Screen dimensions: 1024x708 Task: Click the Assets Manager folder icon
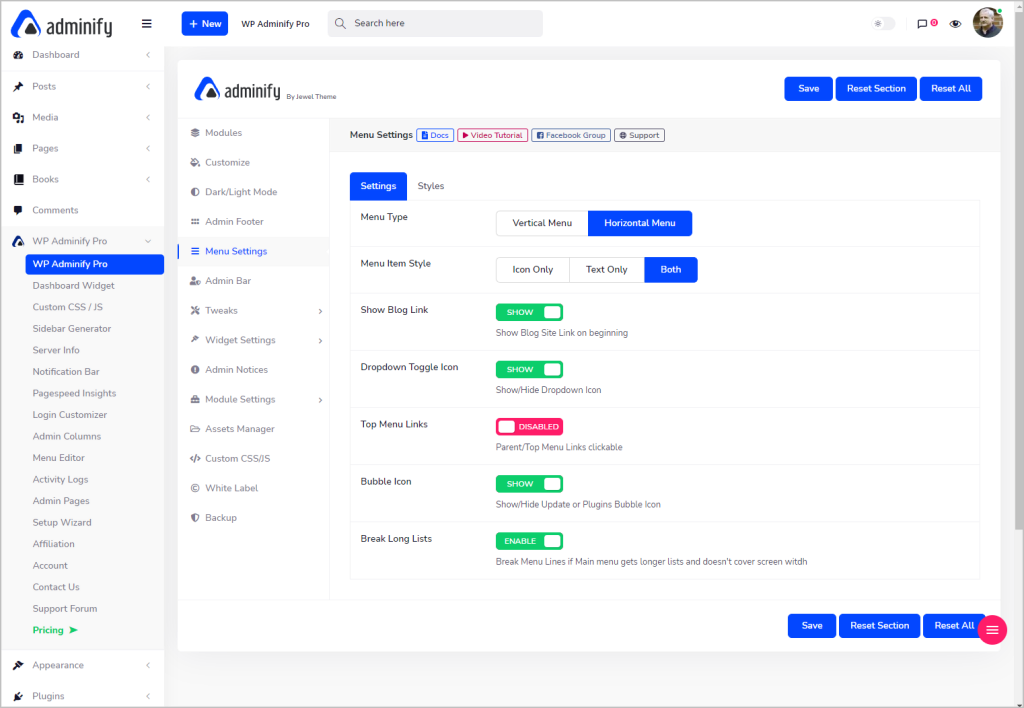coord(195,429)
